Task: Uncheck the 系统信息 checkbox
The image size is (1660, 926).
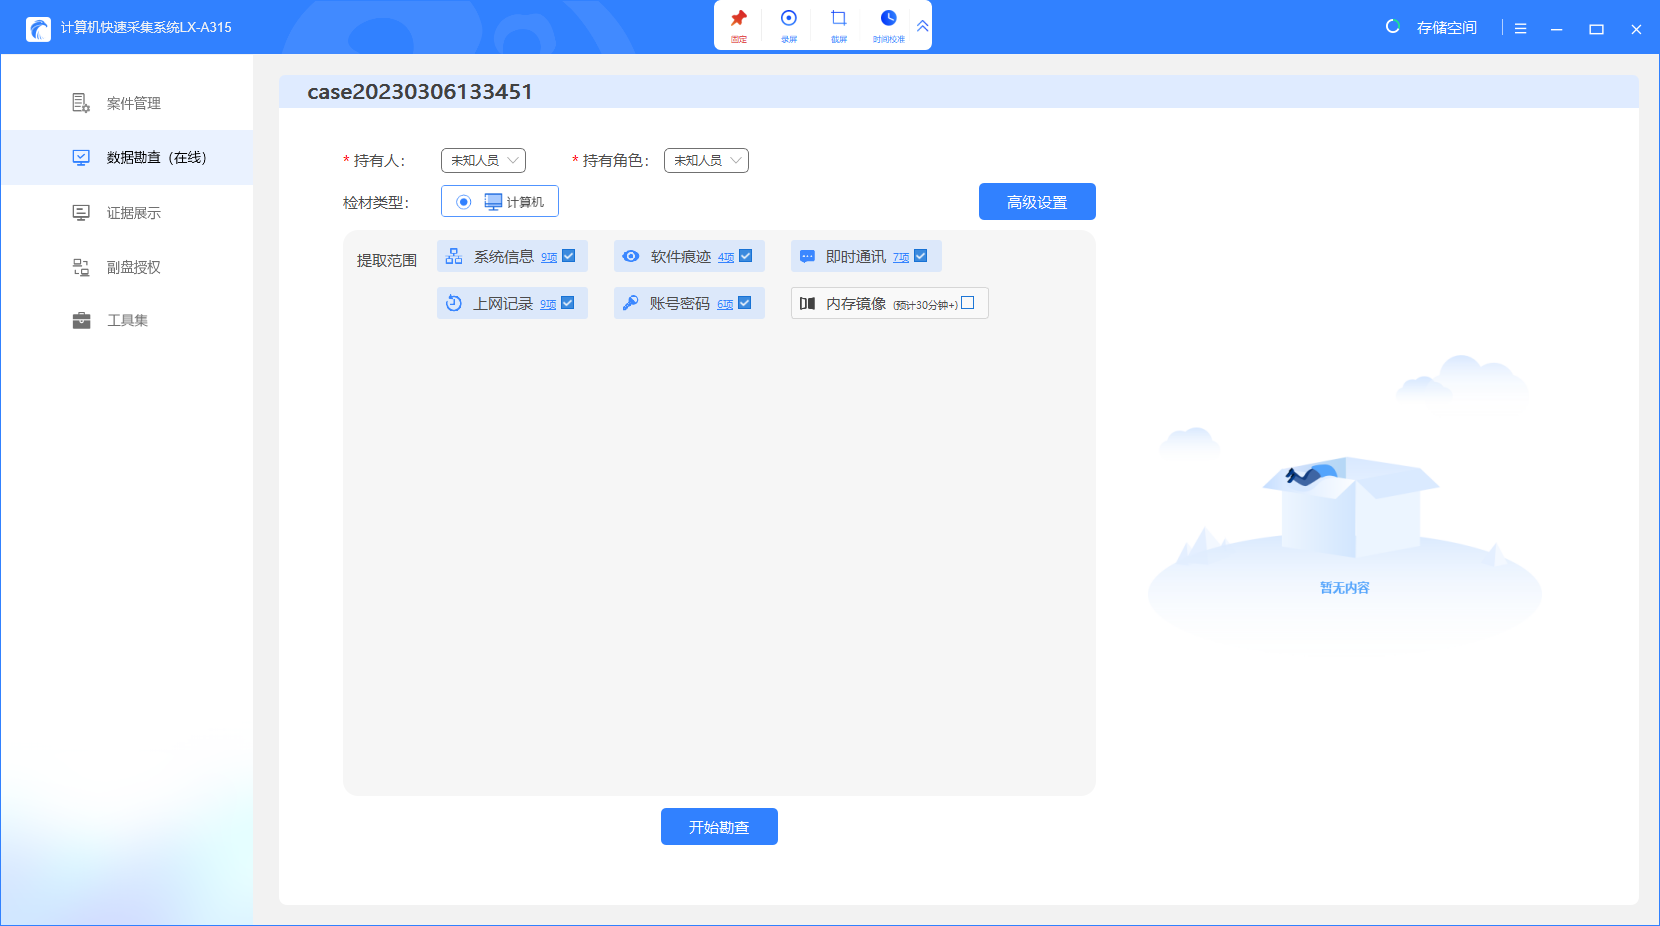Action: (569, 256)
